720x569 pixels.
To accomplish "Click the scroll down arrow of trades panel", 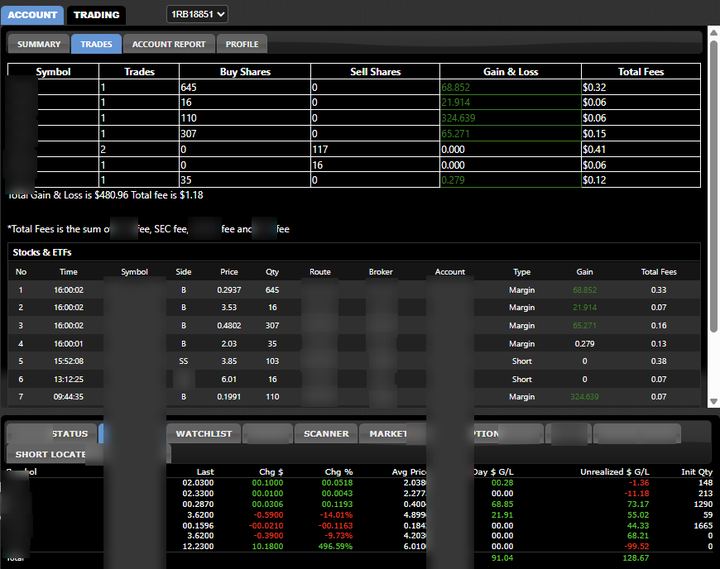I will 713,401.
